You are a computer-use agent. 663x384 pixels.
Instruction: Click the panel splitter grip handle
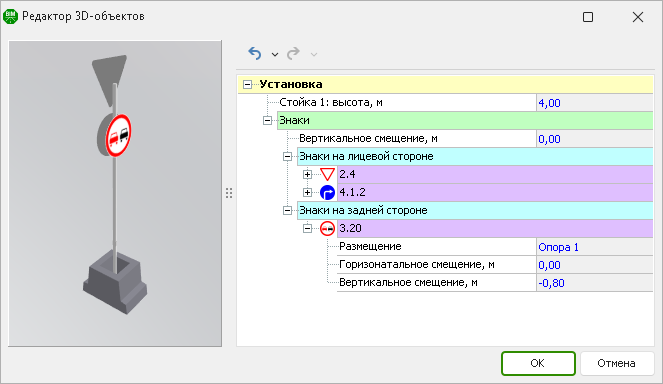[x=229, y=193]
